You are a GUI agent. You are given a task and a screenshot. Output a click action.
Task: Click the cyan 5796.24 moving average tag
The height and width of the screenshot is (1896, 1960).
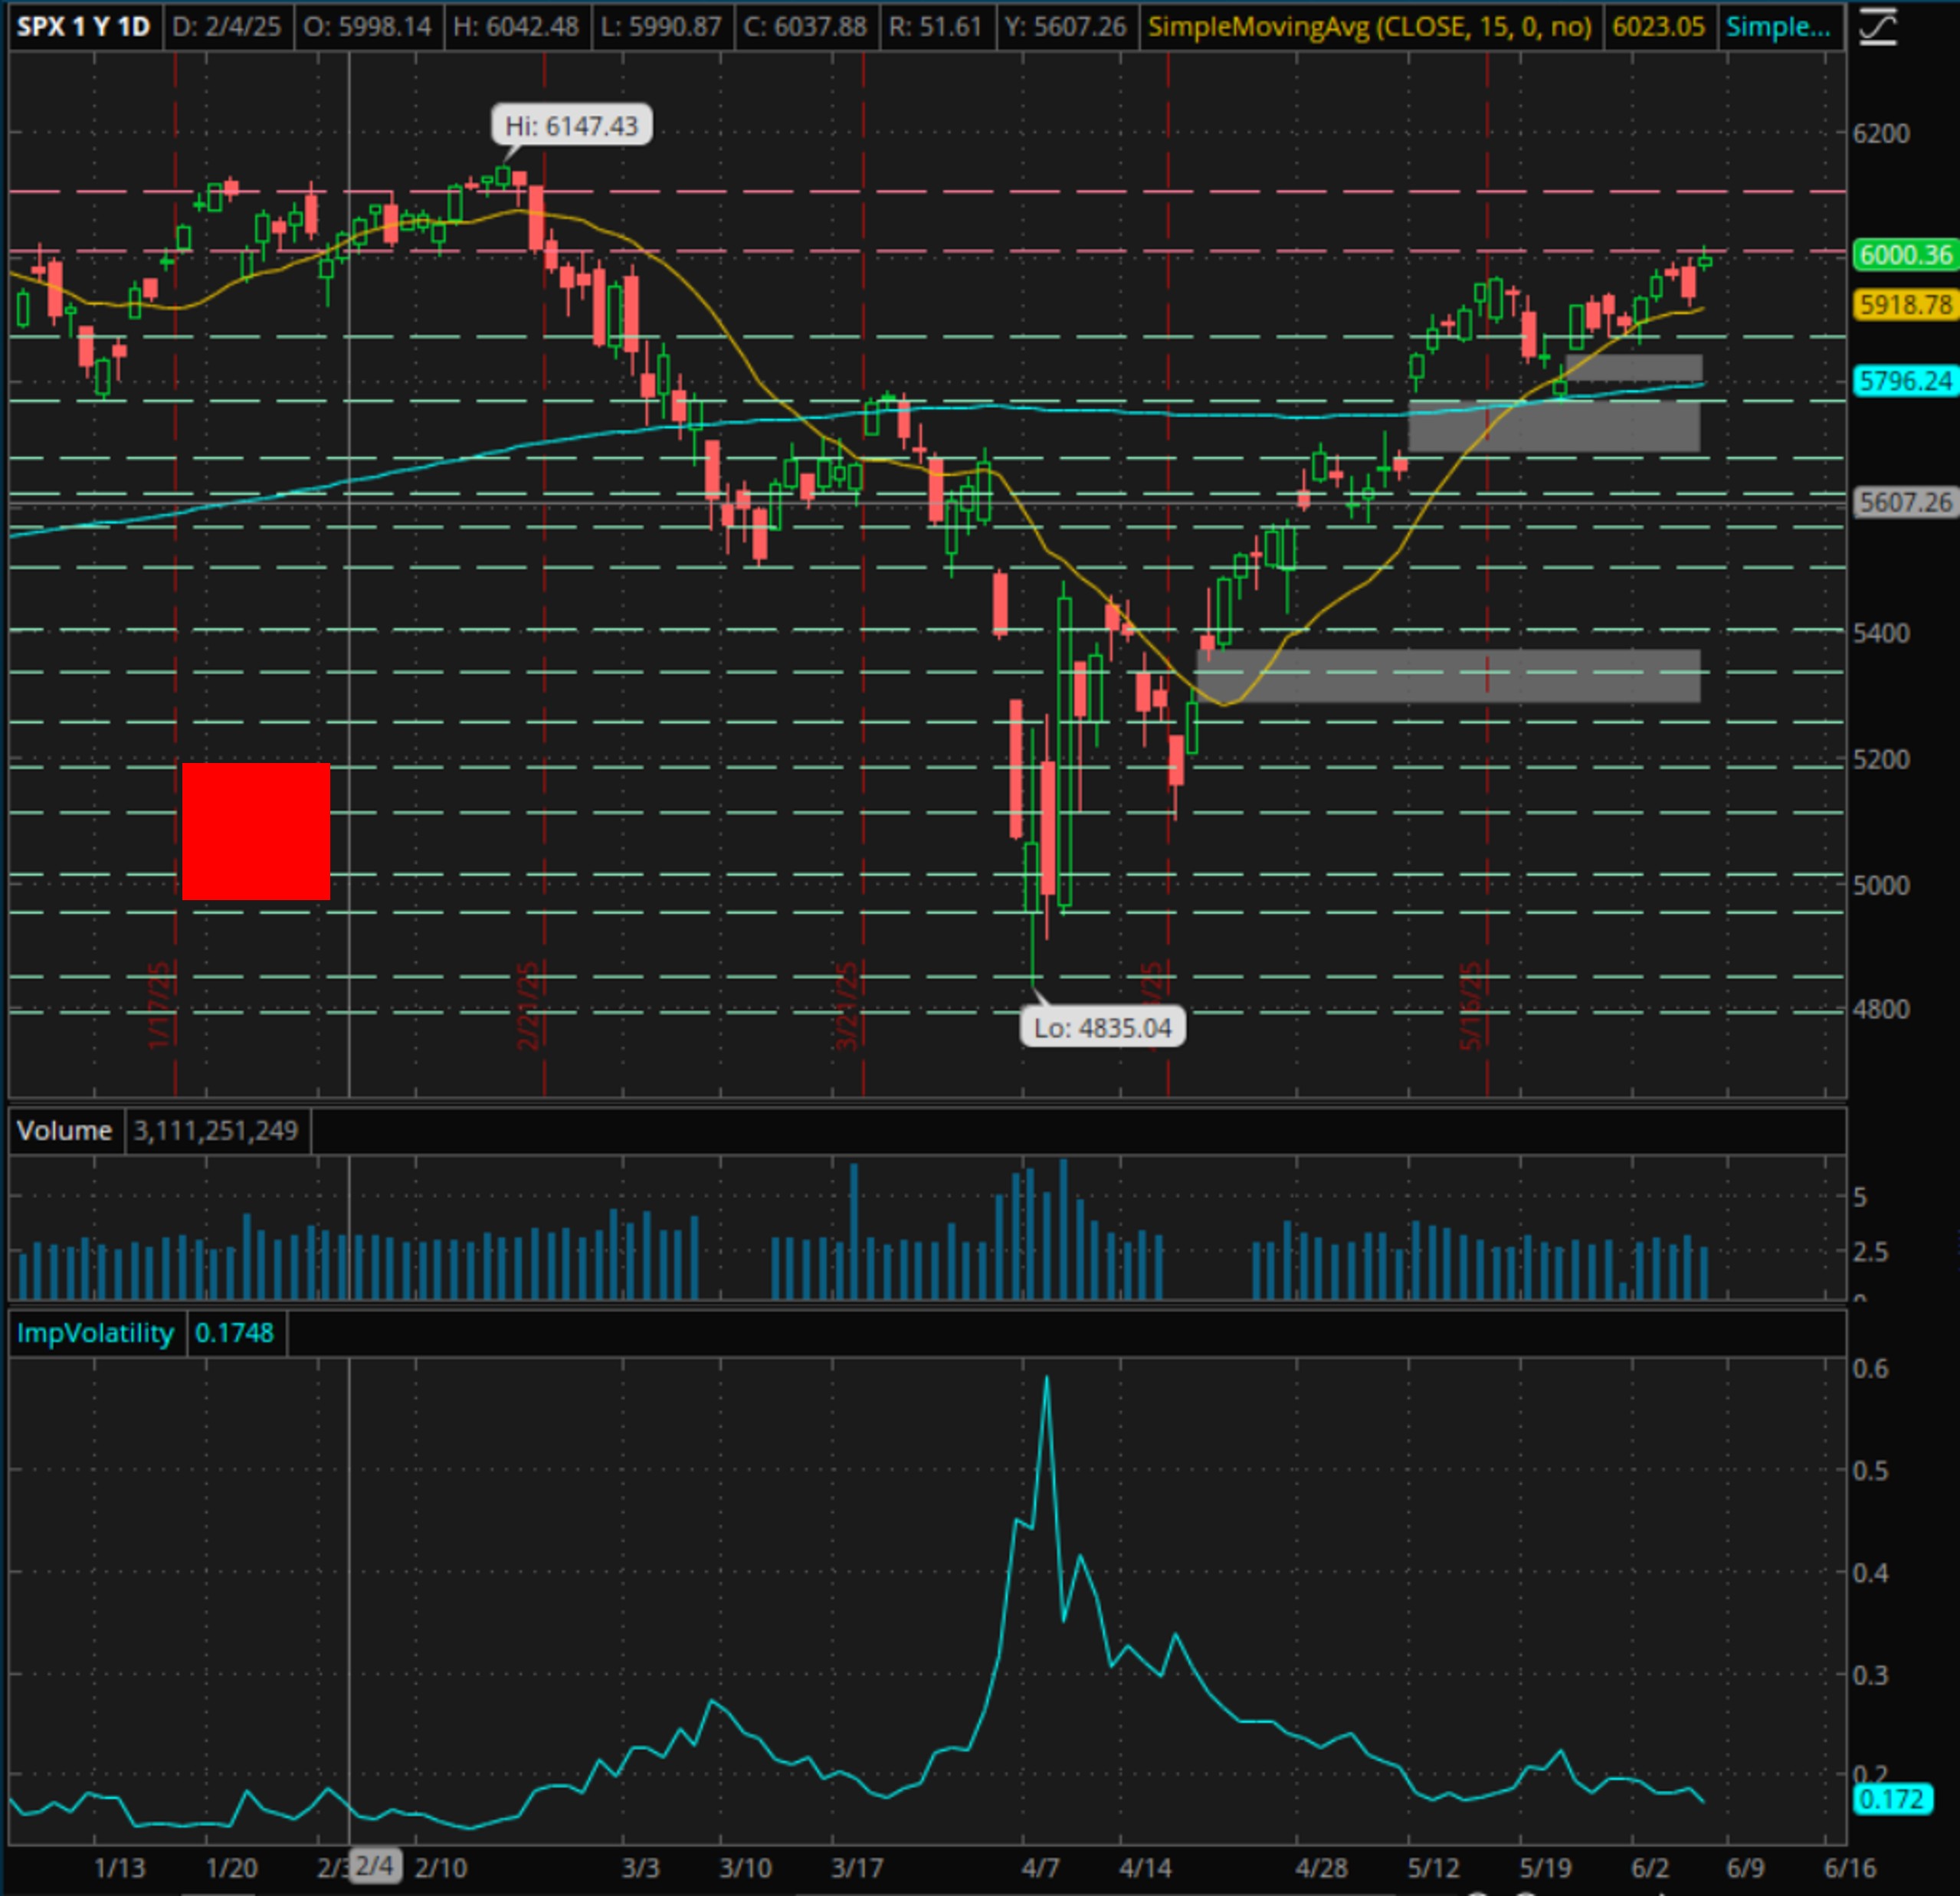pos(1905,381)
